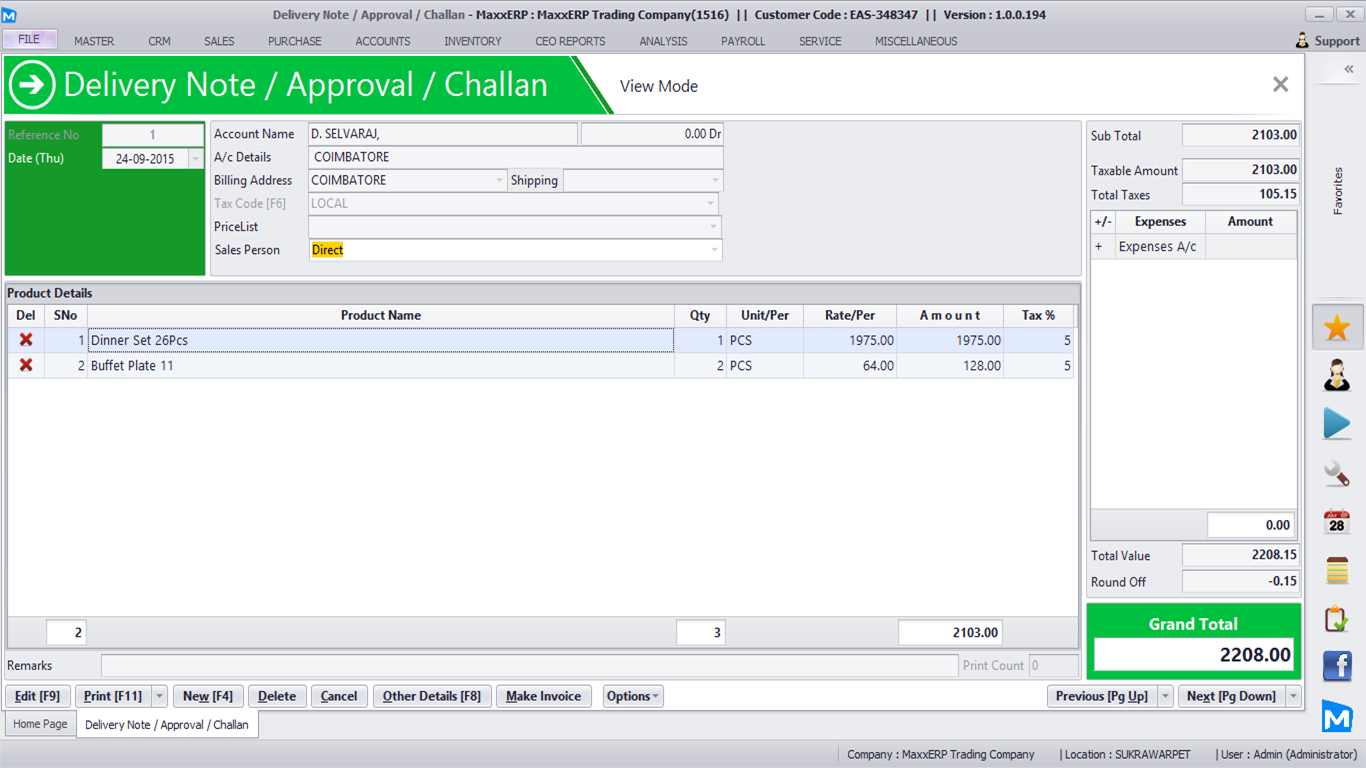Click the Make Invoice button
The image size is (1366, 768).
pos(543,696)
